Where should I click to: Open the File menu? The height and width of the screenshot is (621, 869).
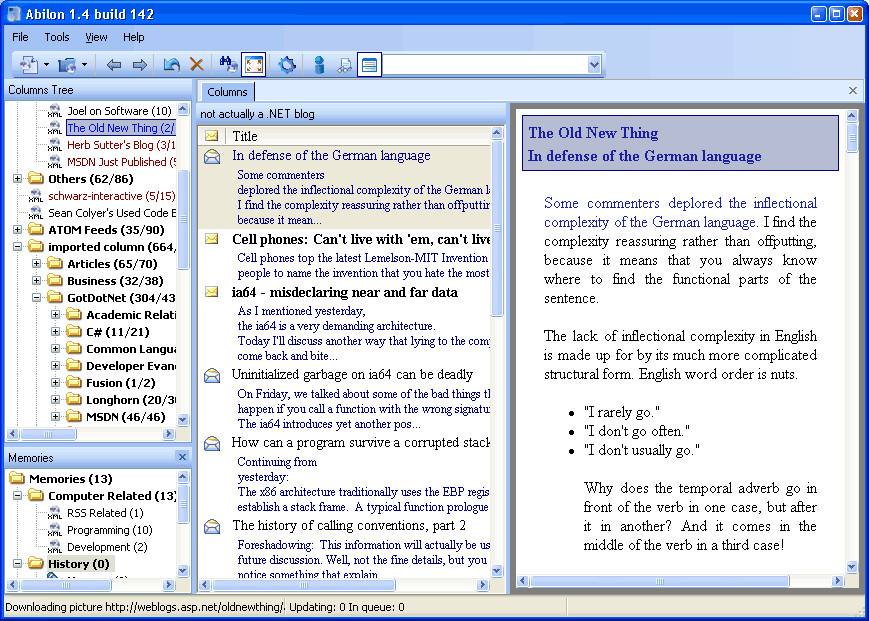20,37
